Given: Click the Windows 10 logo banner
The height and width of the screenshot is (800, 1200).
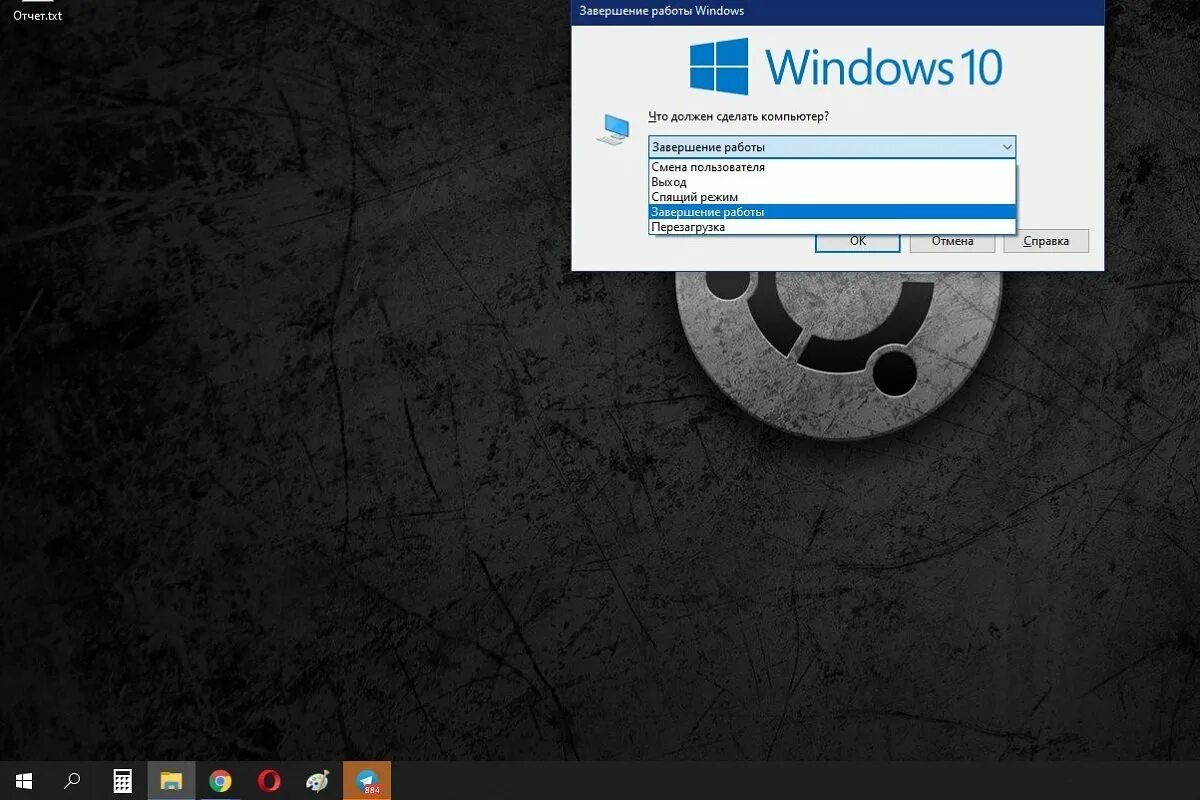Looking at the screenshot, I should (845, 66).
